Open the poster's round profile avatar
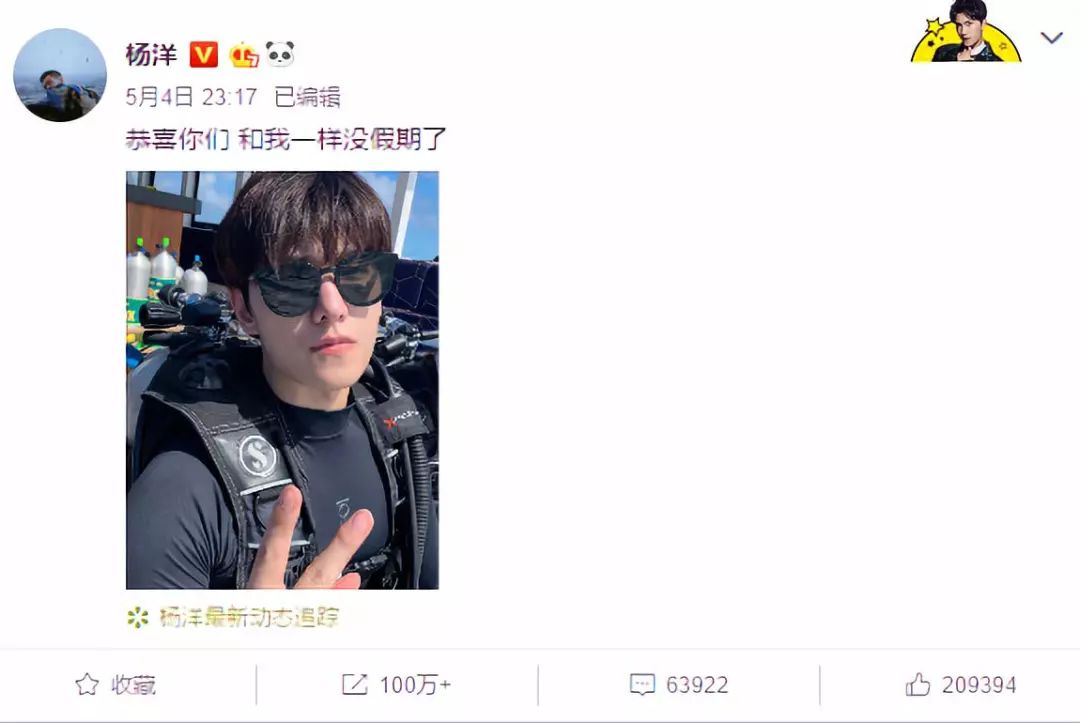Image resolution: width=1080 pixels, height=723 pixels. click(60, 75)
